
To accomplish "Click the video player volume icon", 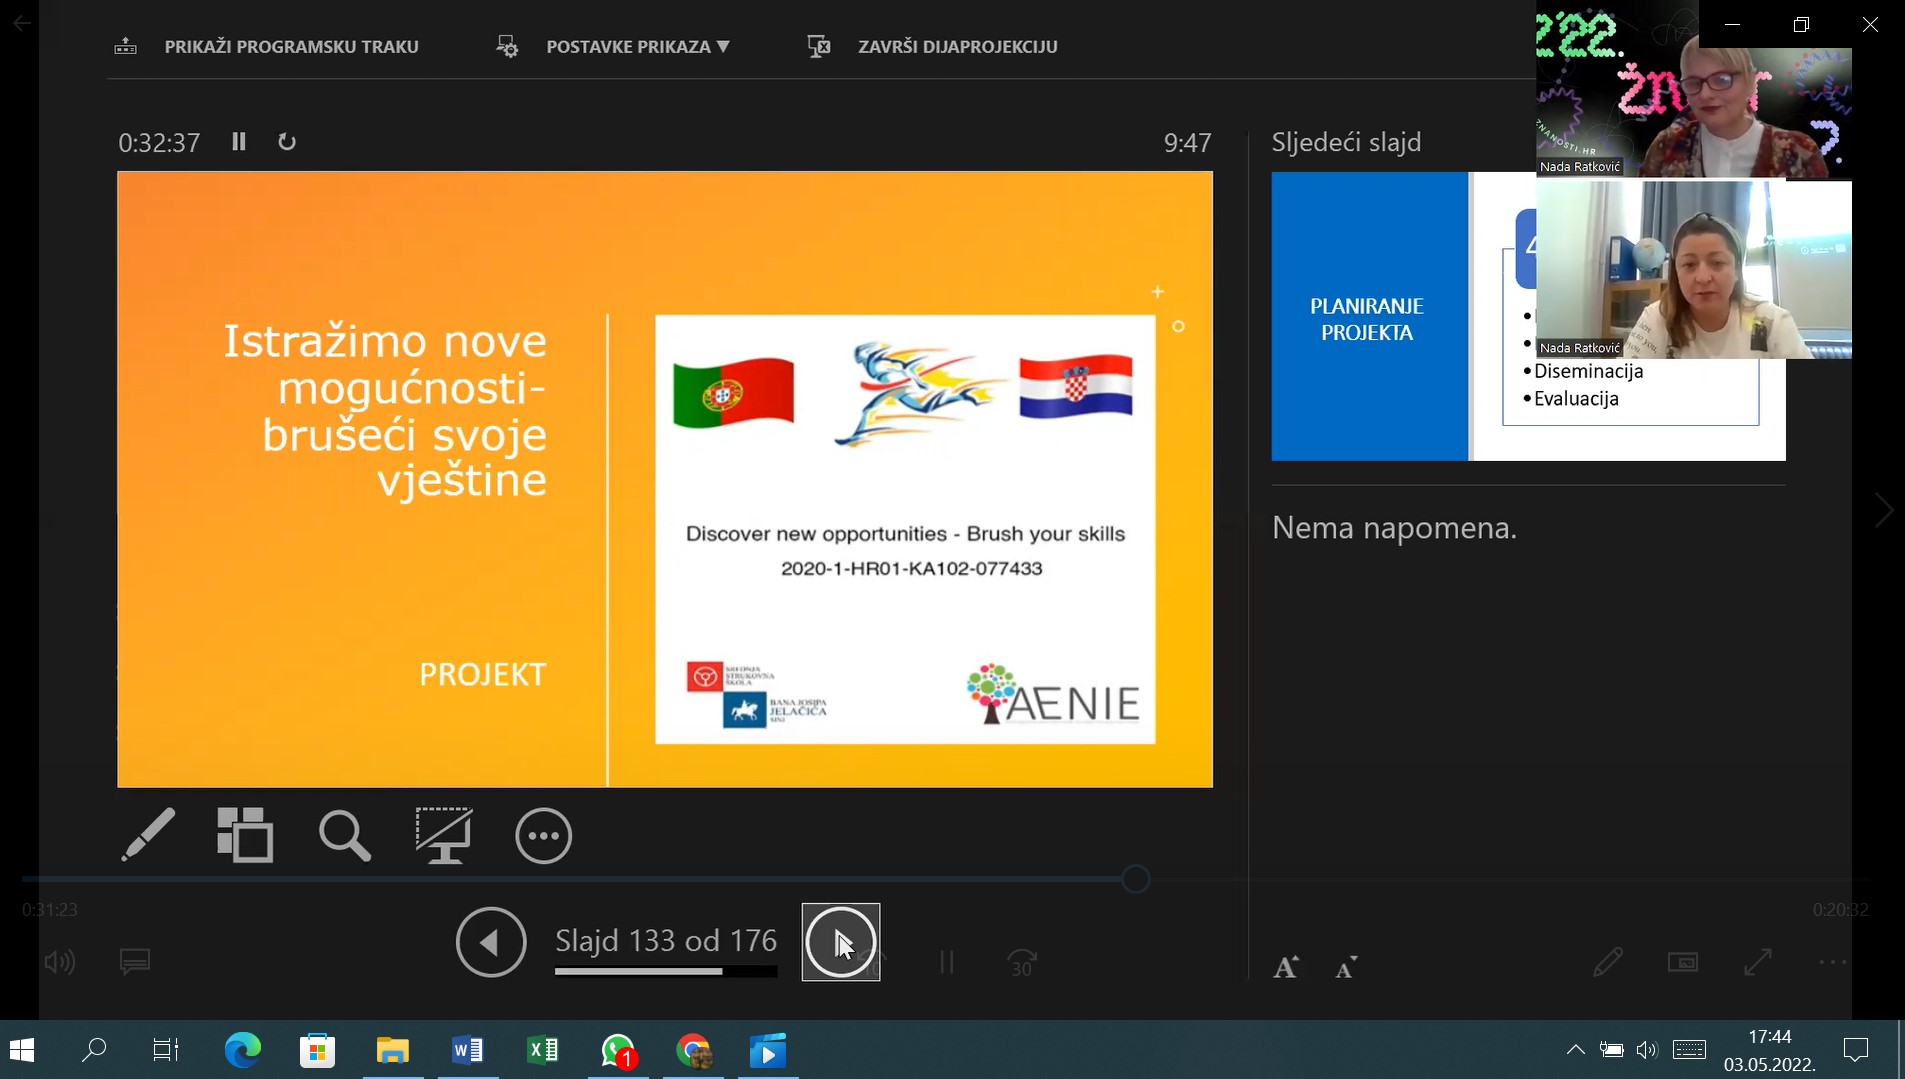I will coord(60,962).
